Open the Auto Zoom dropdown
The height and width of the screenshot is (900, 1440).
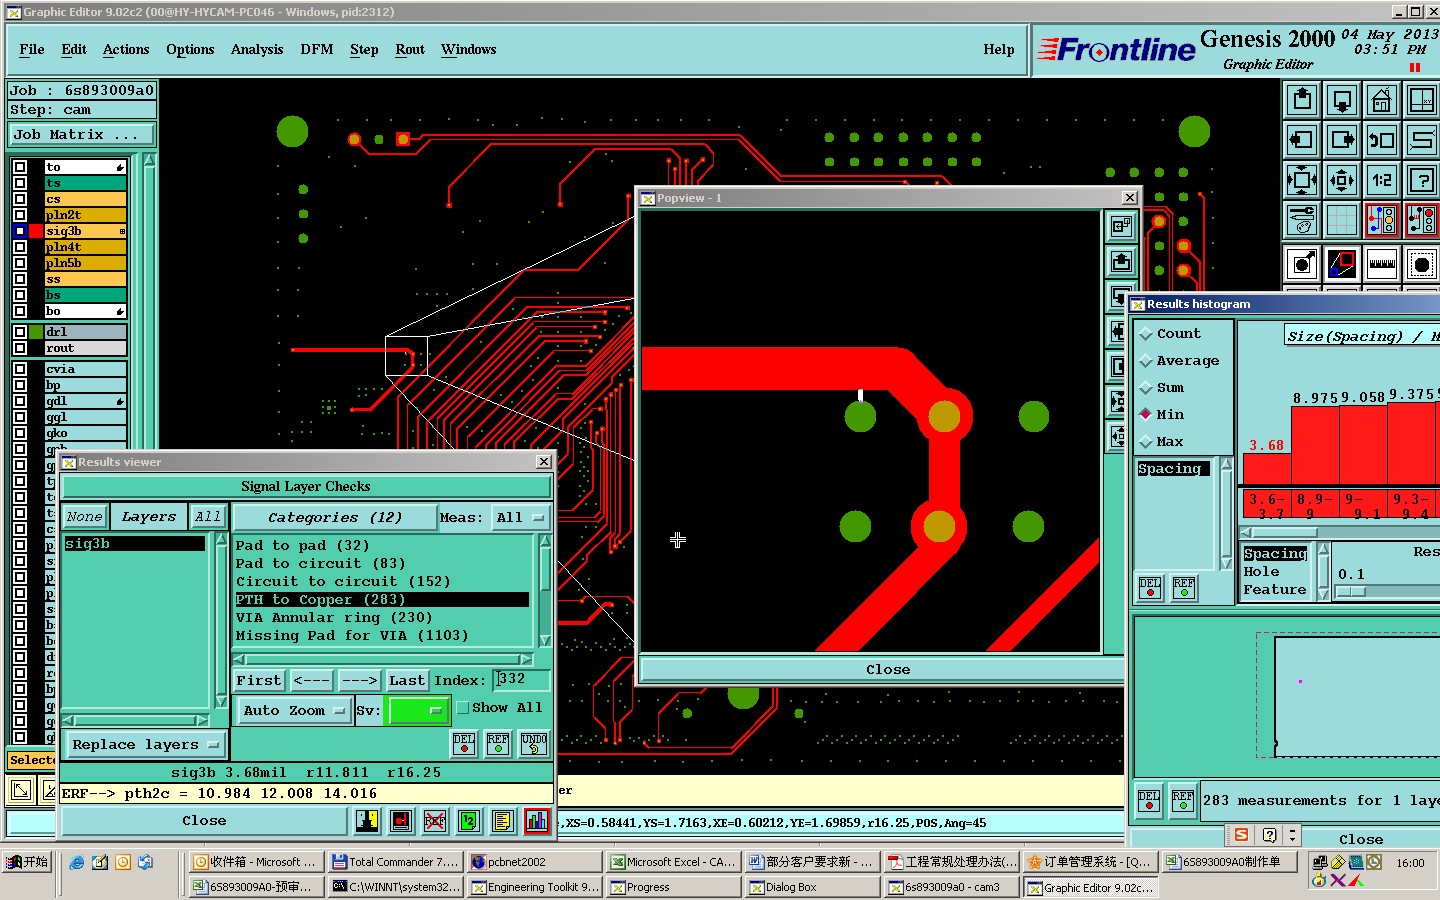[293, 711]
